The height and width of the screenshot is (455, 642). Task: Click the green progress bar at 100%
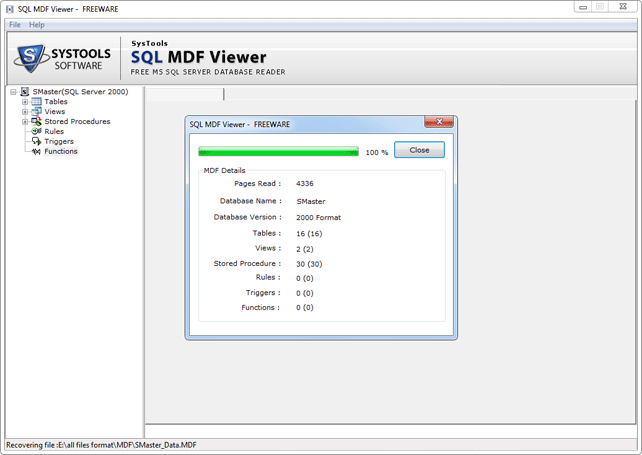[278, 152]
